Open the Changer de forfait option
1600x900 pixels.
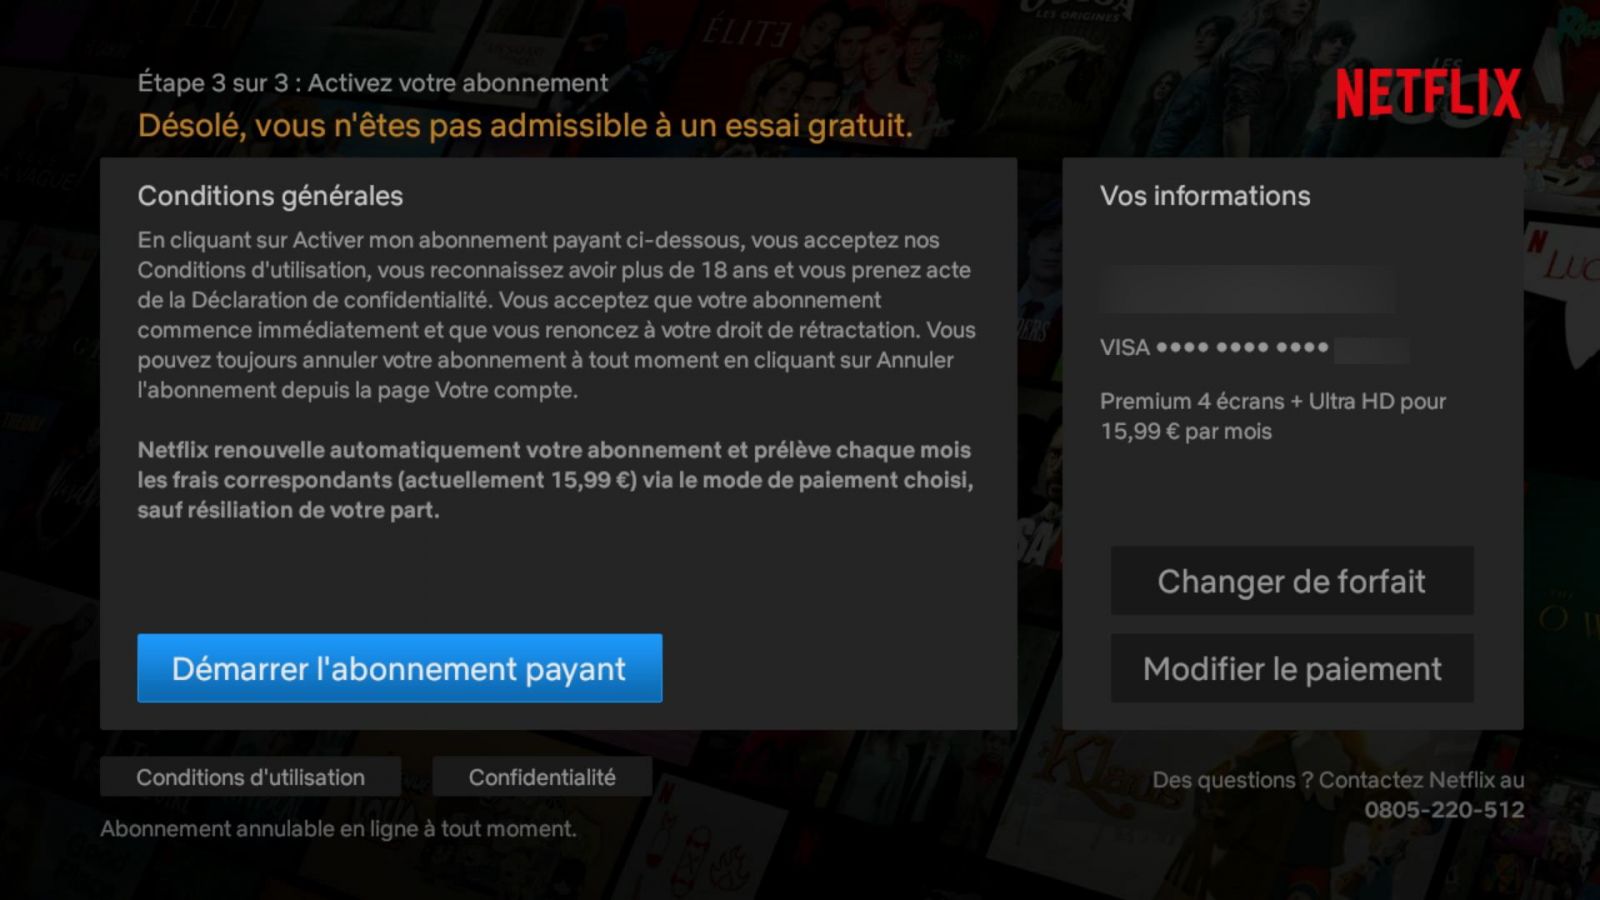(x=1291, y=581)
